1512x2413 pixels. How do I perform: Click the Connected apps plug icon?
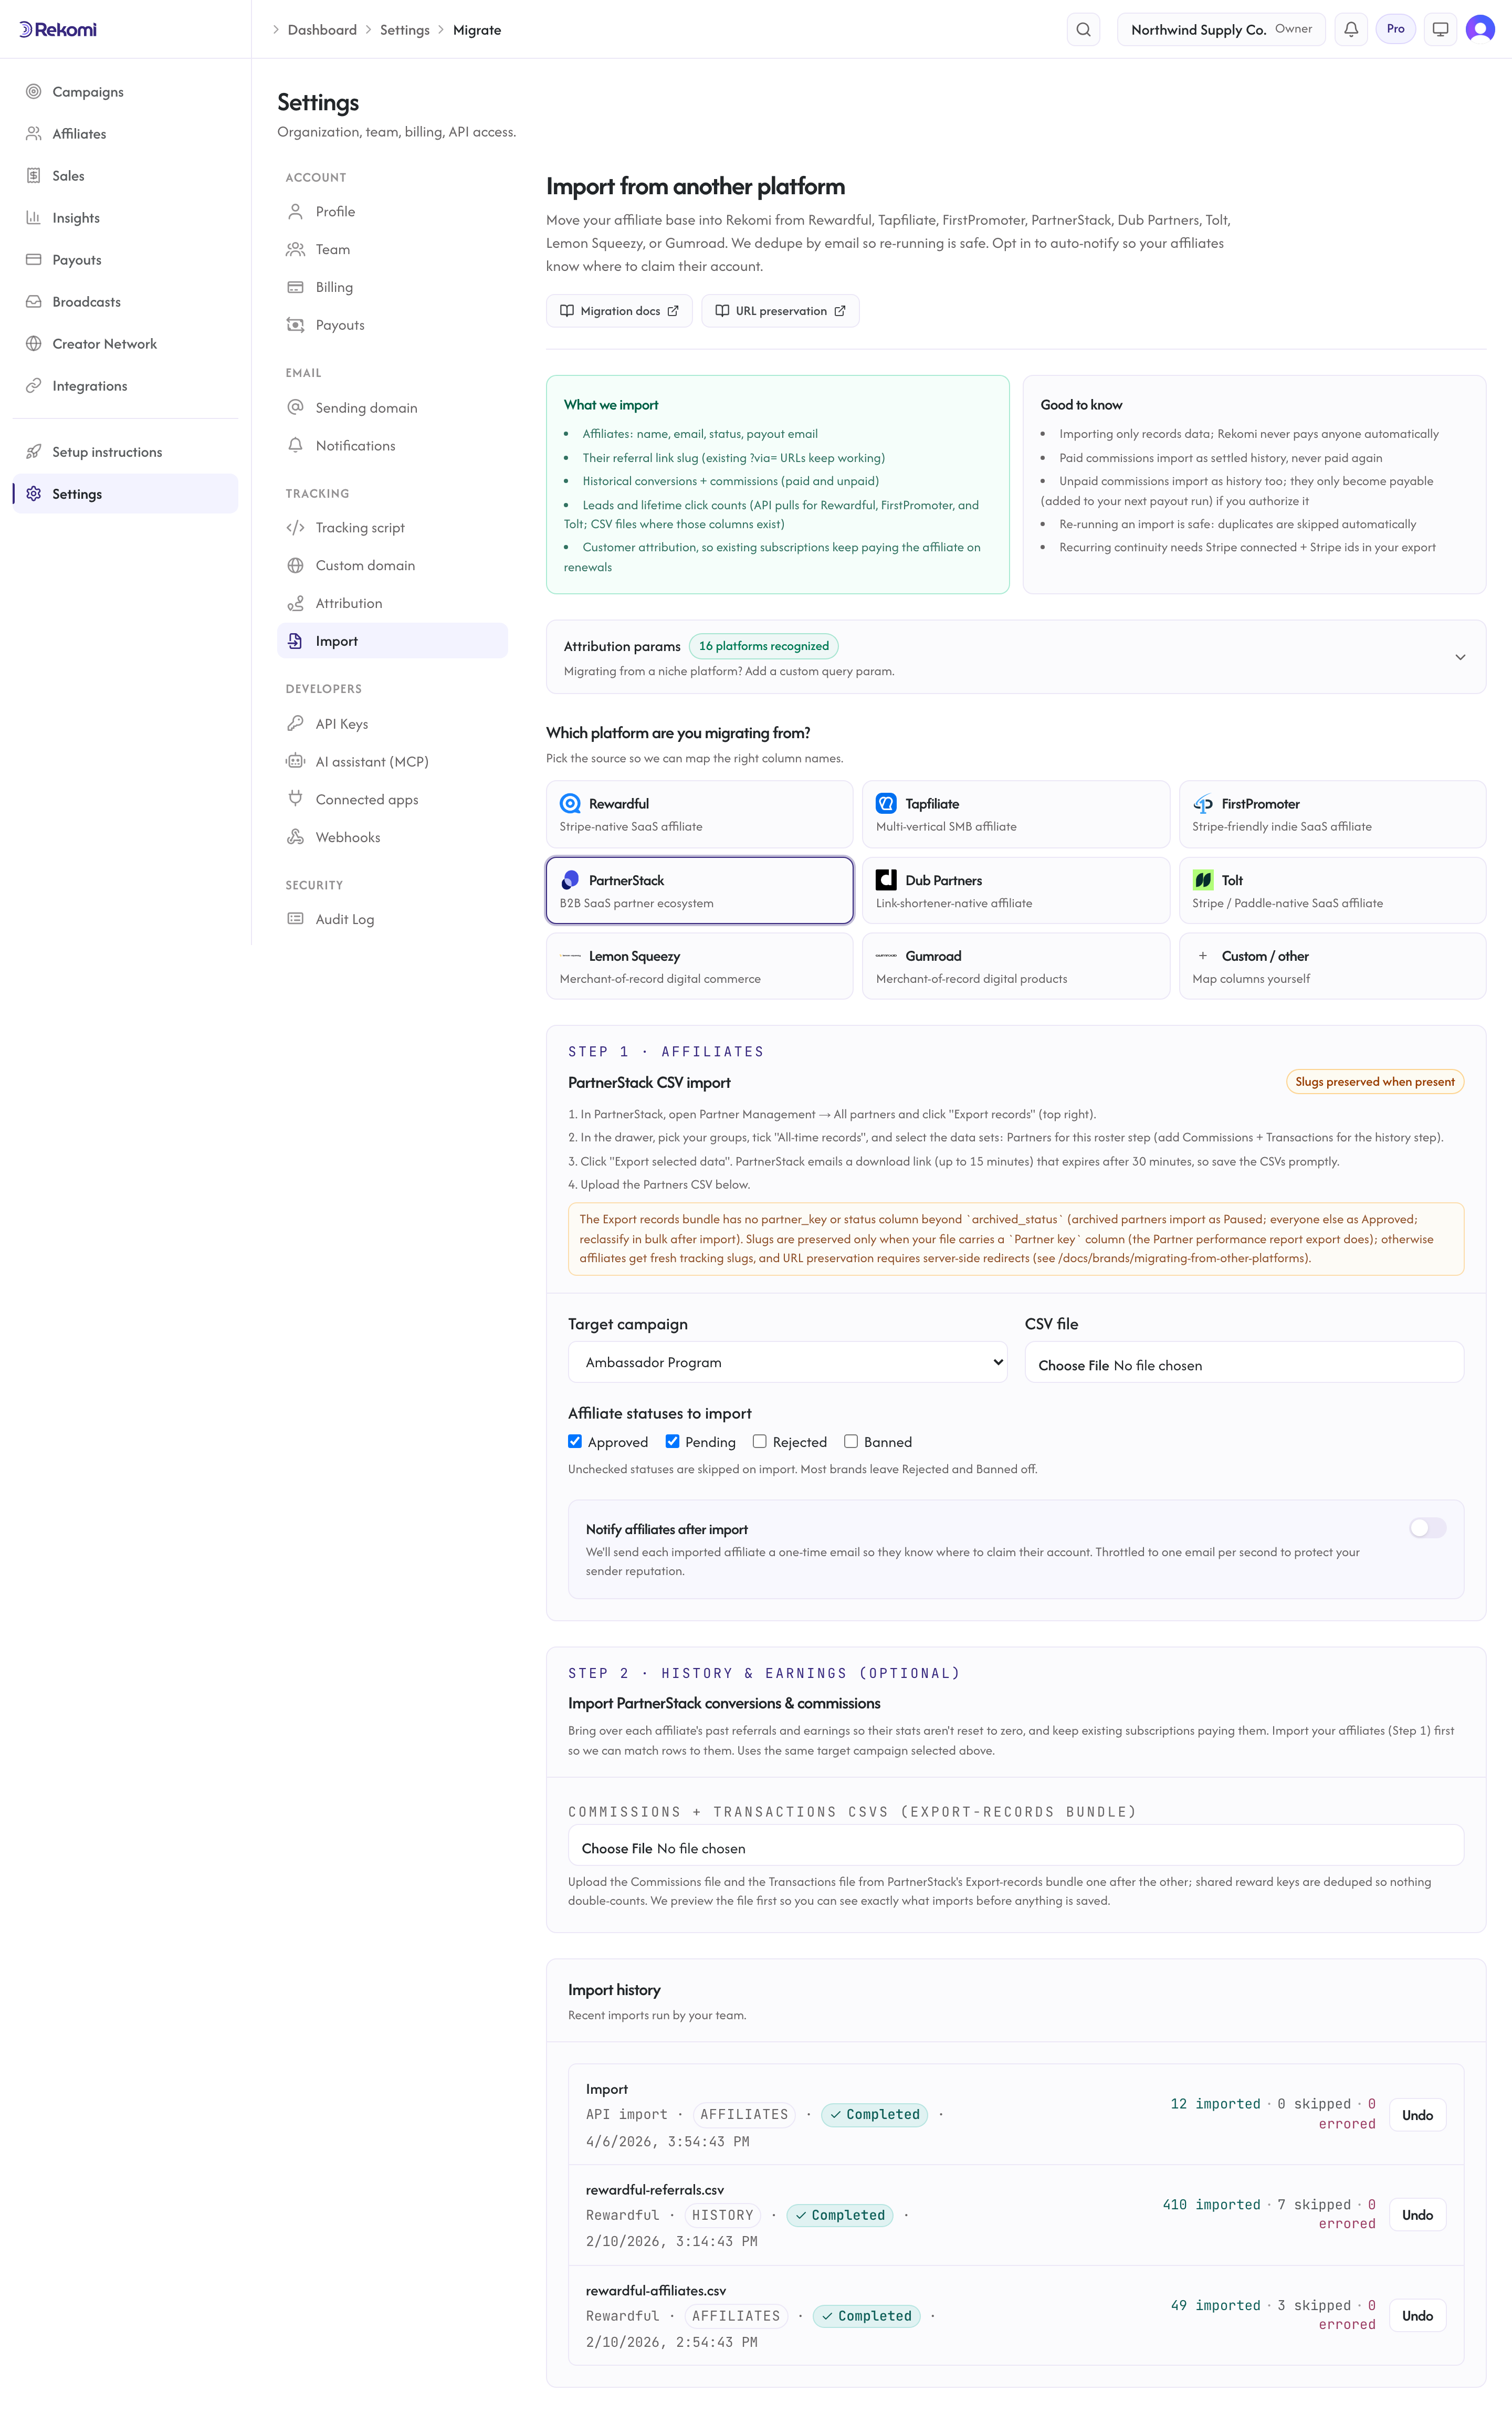(x=295, y=800)
